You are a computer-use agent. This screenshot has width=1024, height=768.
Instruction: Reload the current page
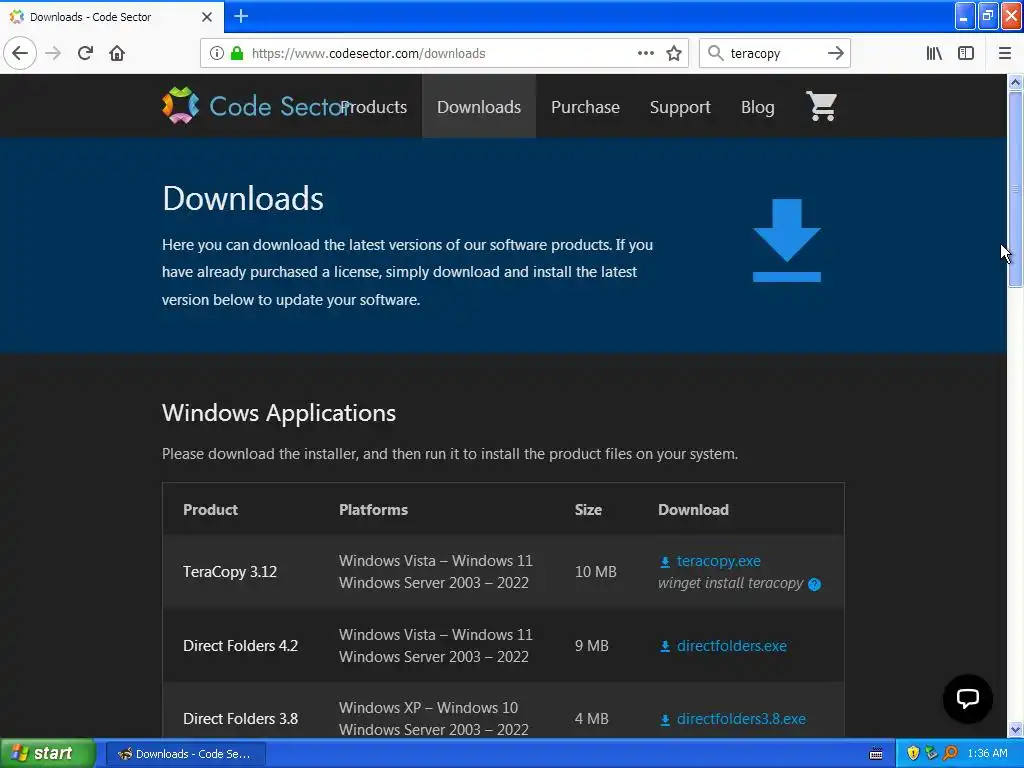pyautogui.click(x=85, y=53)
